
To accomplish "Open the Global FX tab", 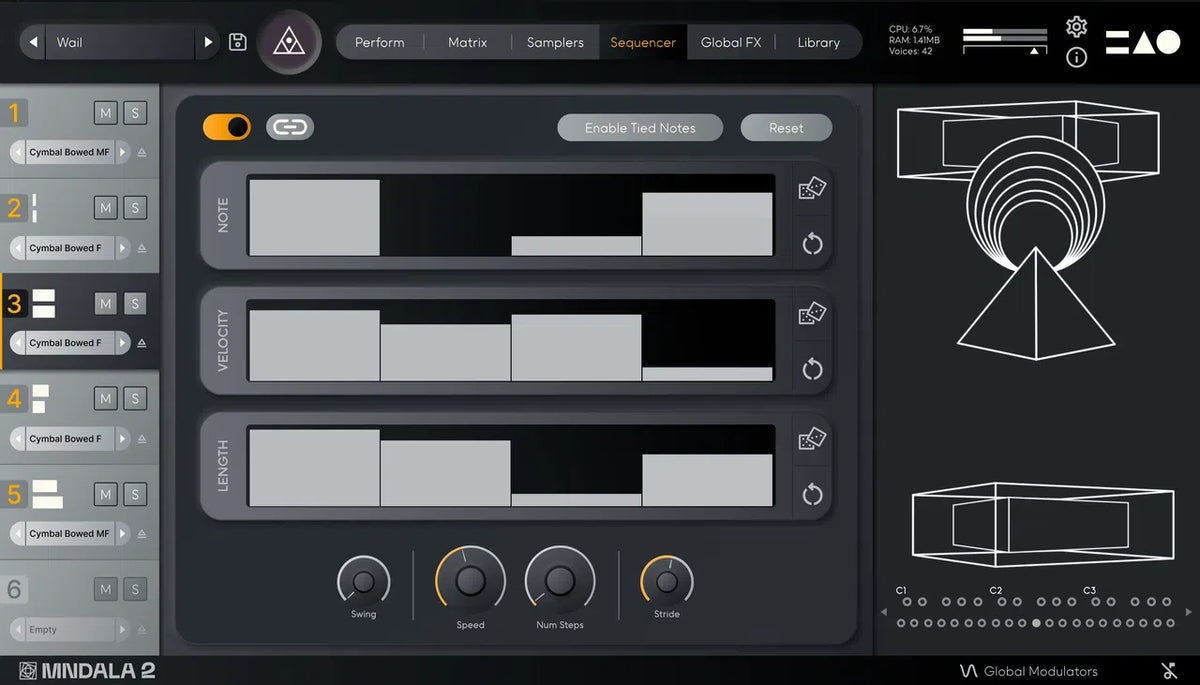I will tap(731, 42).
